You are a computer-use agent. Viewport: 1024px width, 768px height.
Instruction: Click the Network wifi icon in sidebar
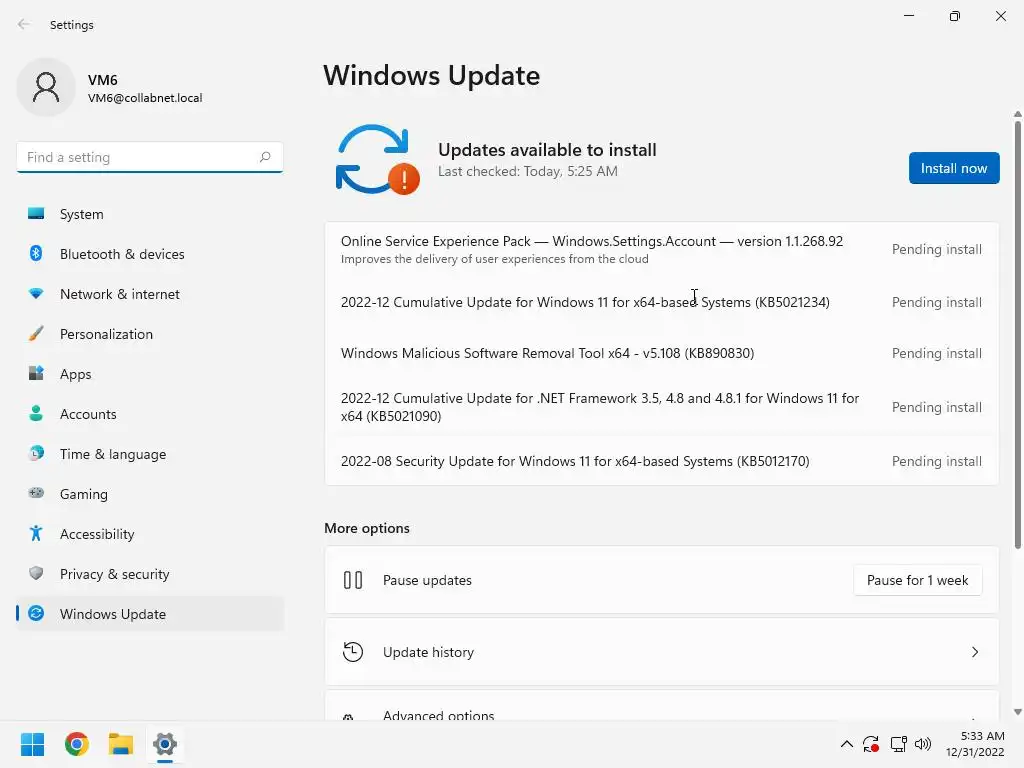click(36, 294)
